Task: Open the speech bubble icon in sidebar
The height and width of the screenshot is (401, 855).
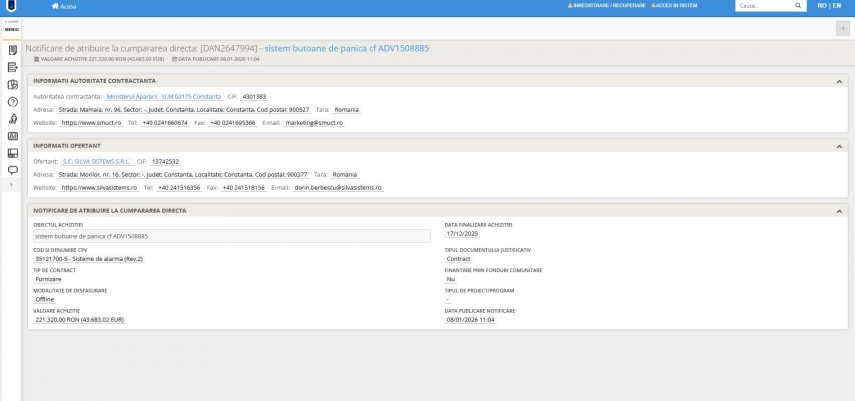Action: [12, 170]
